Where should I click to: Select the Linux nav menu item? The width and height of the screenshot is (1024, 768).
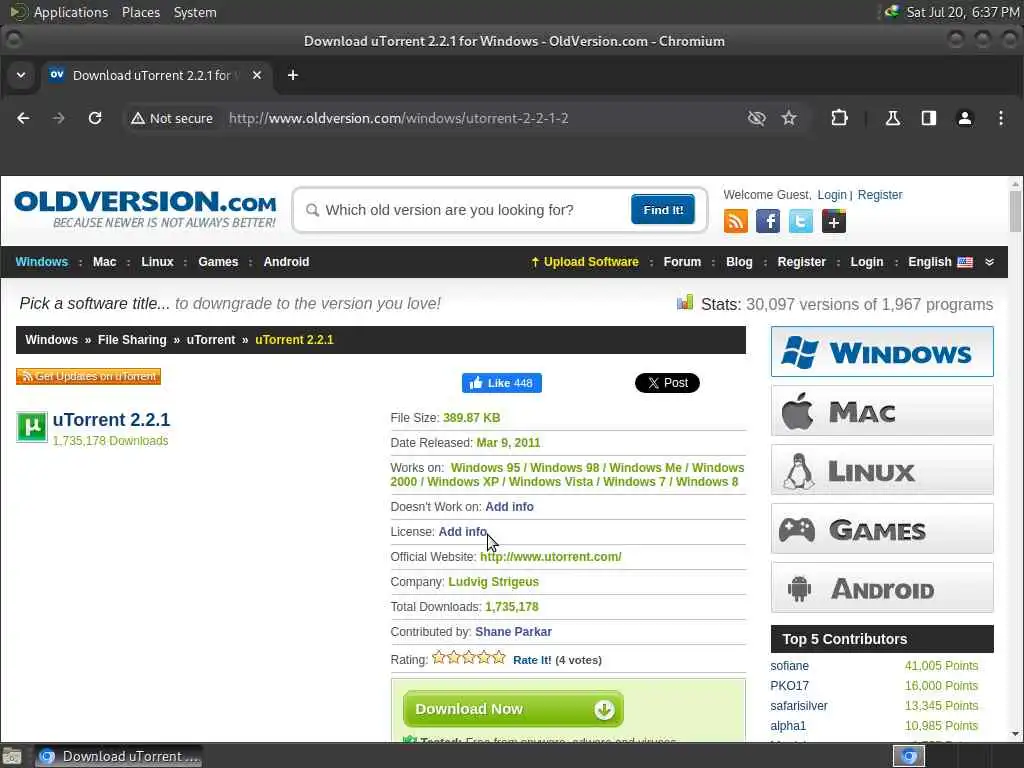pos(157,262)
